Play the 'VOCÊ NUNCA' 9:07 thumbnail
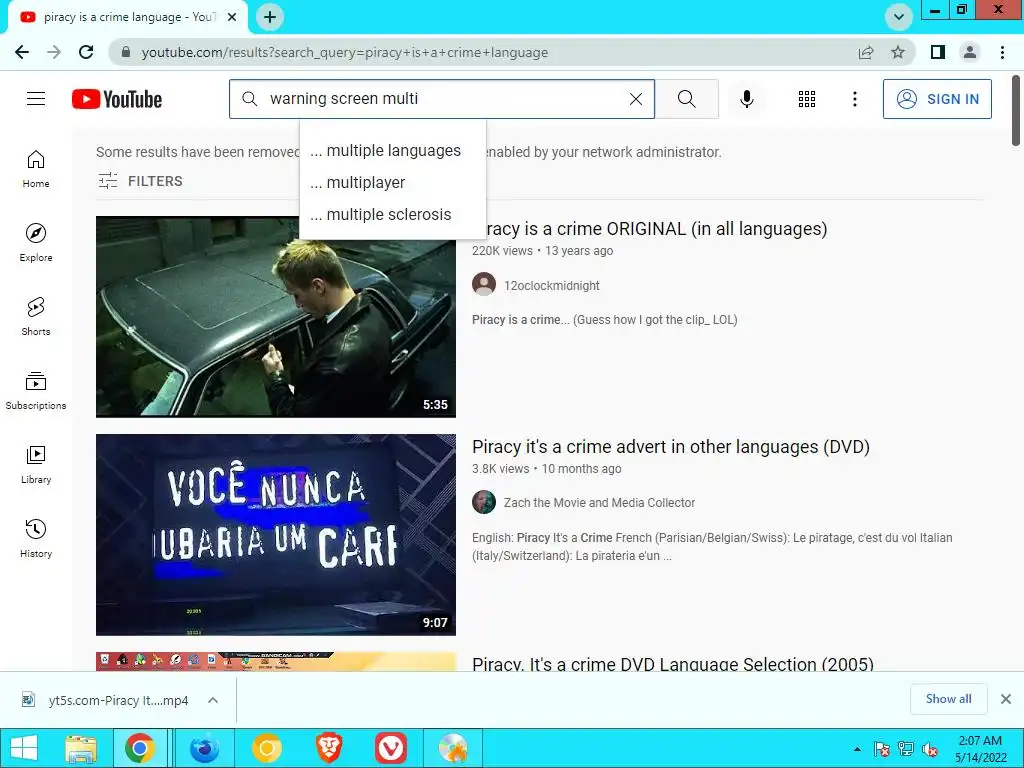 pos(276,535)
